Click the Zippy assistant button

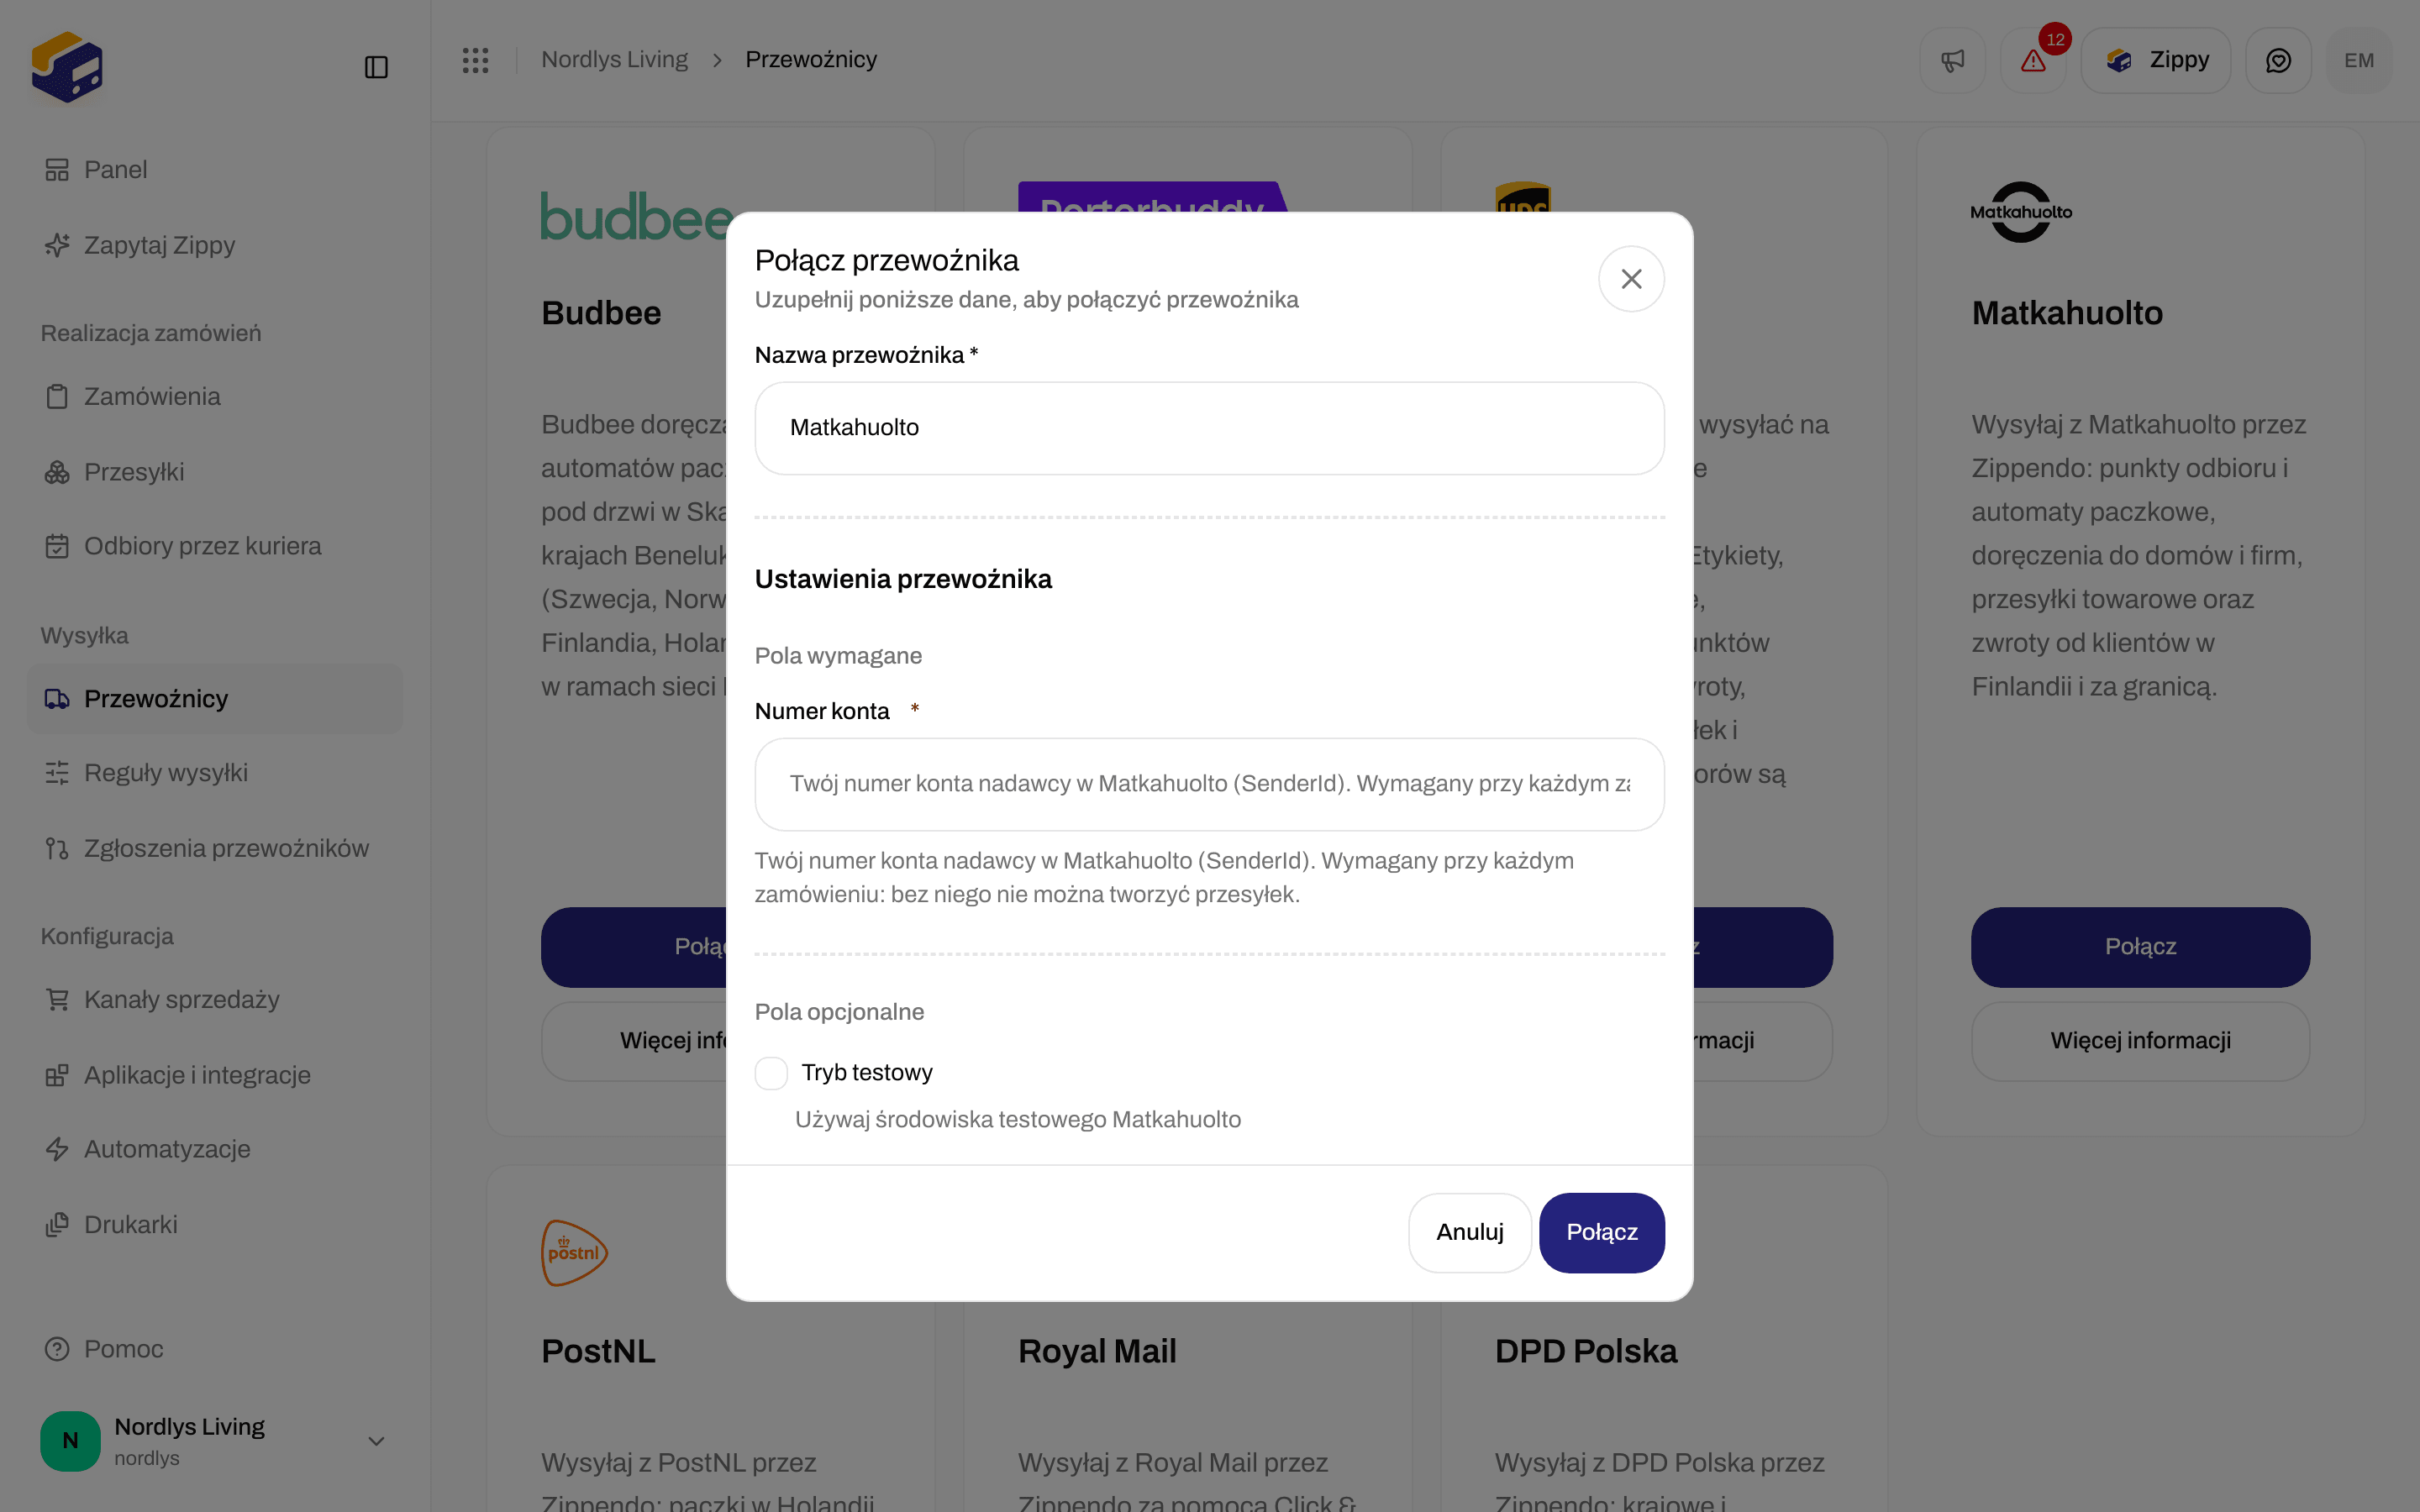tap(2156, 60)
